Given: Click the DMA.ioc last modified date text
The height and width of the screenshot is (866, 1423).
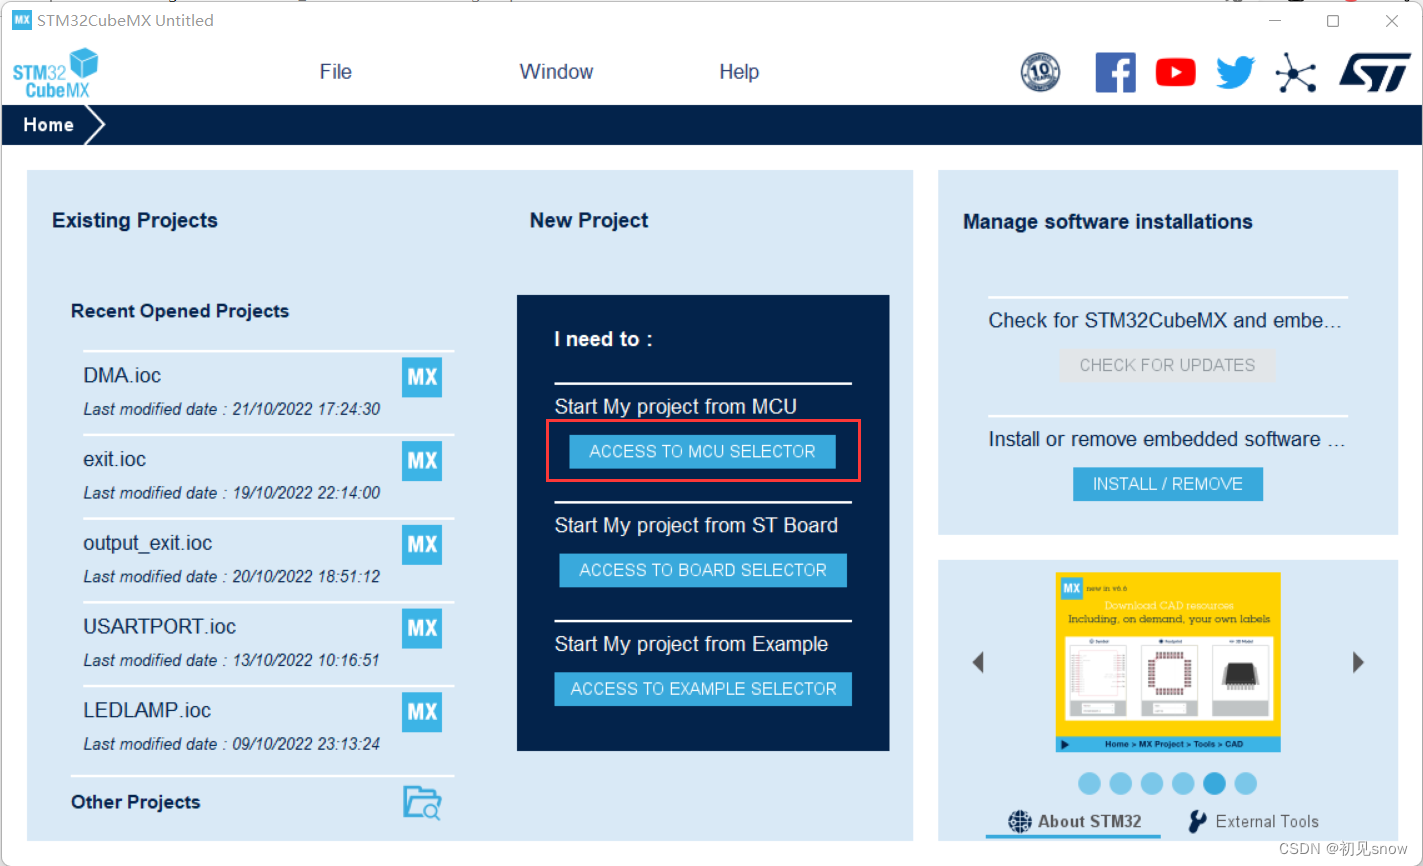Looking at the screenshot, I should tap(232, 409).
